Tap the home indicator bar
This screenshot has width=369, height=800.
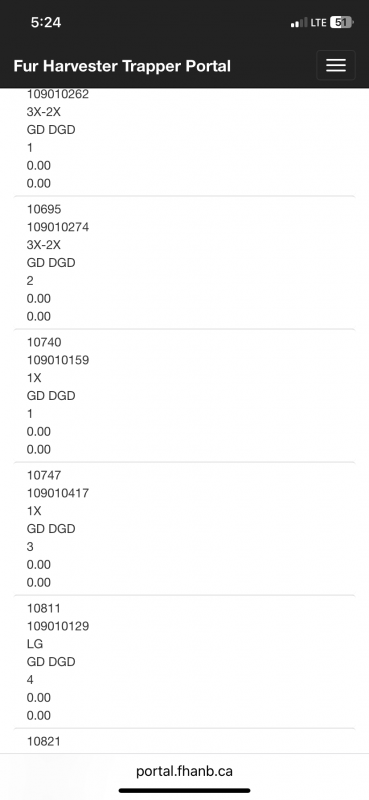pyautogui.click(x=184, y=791)
